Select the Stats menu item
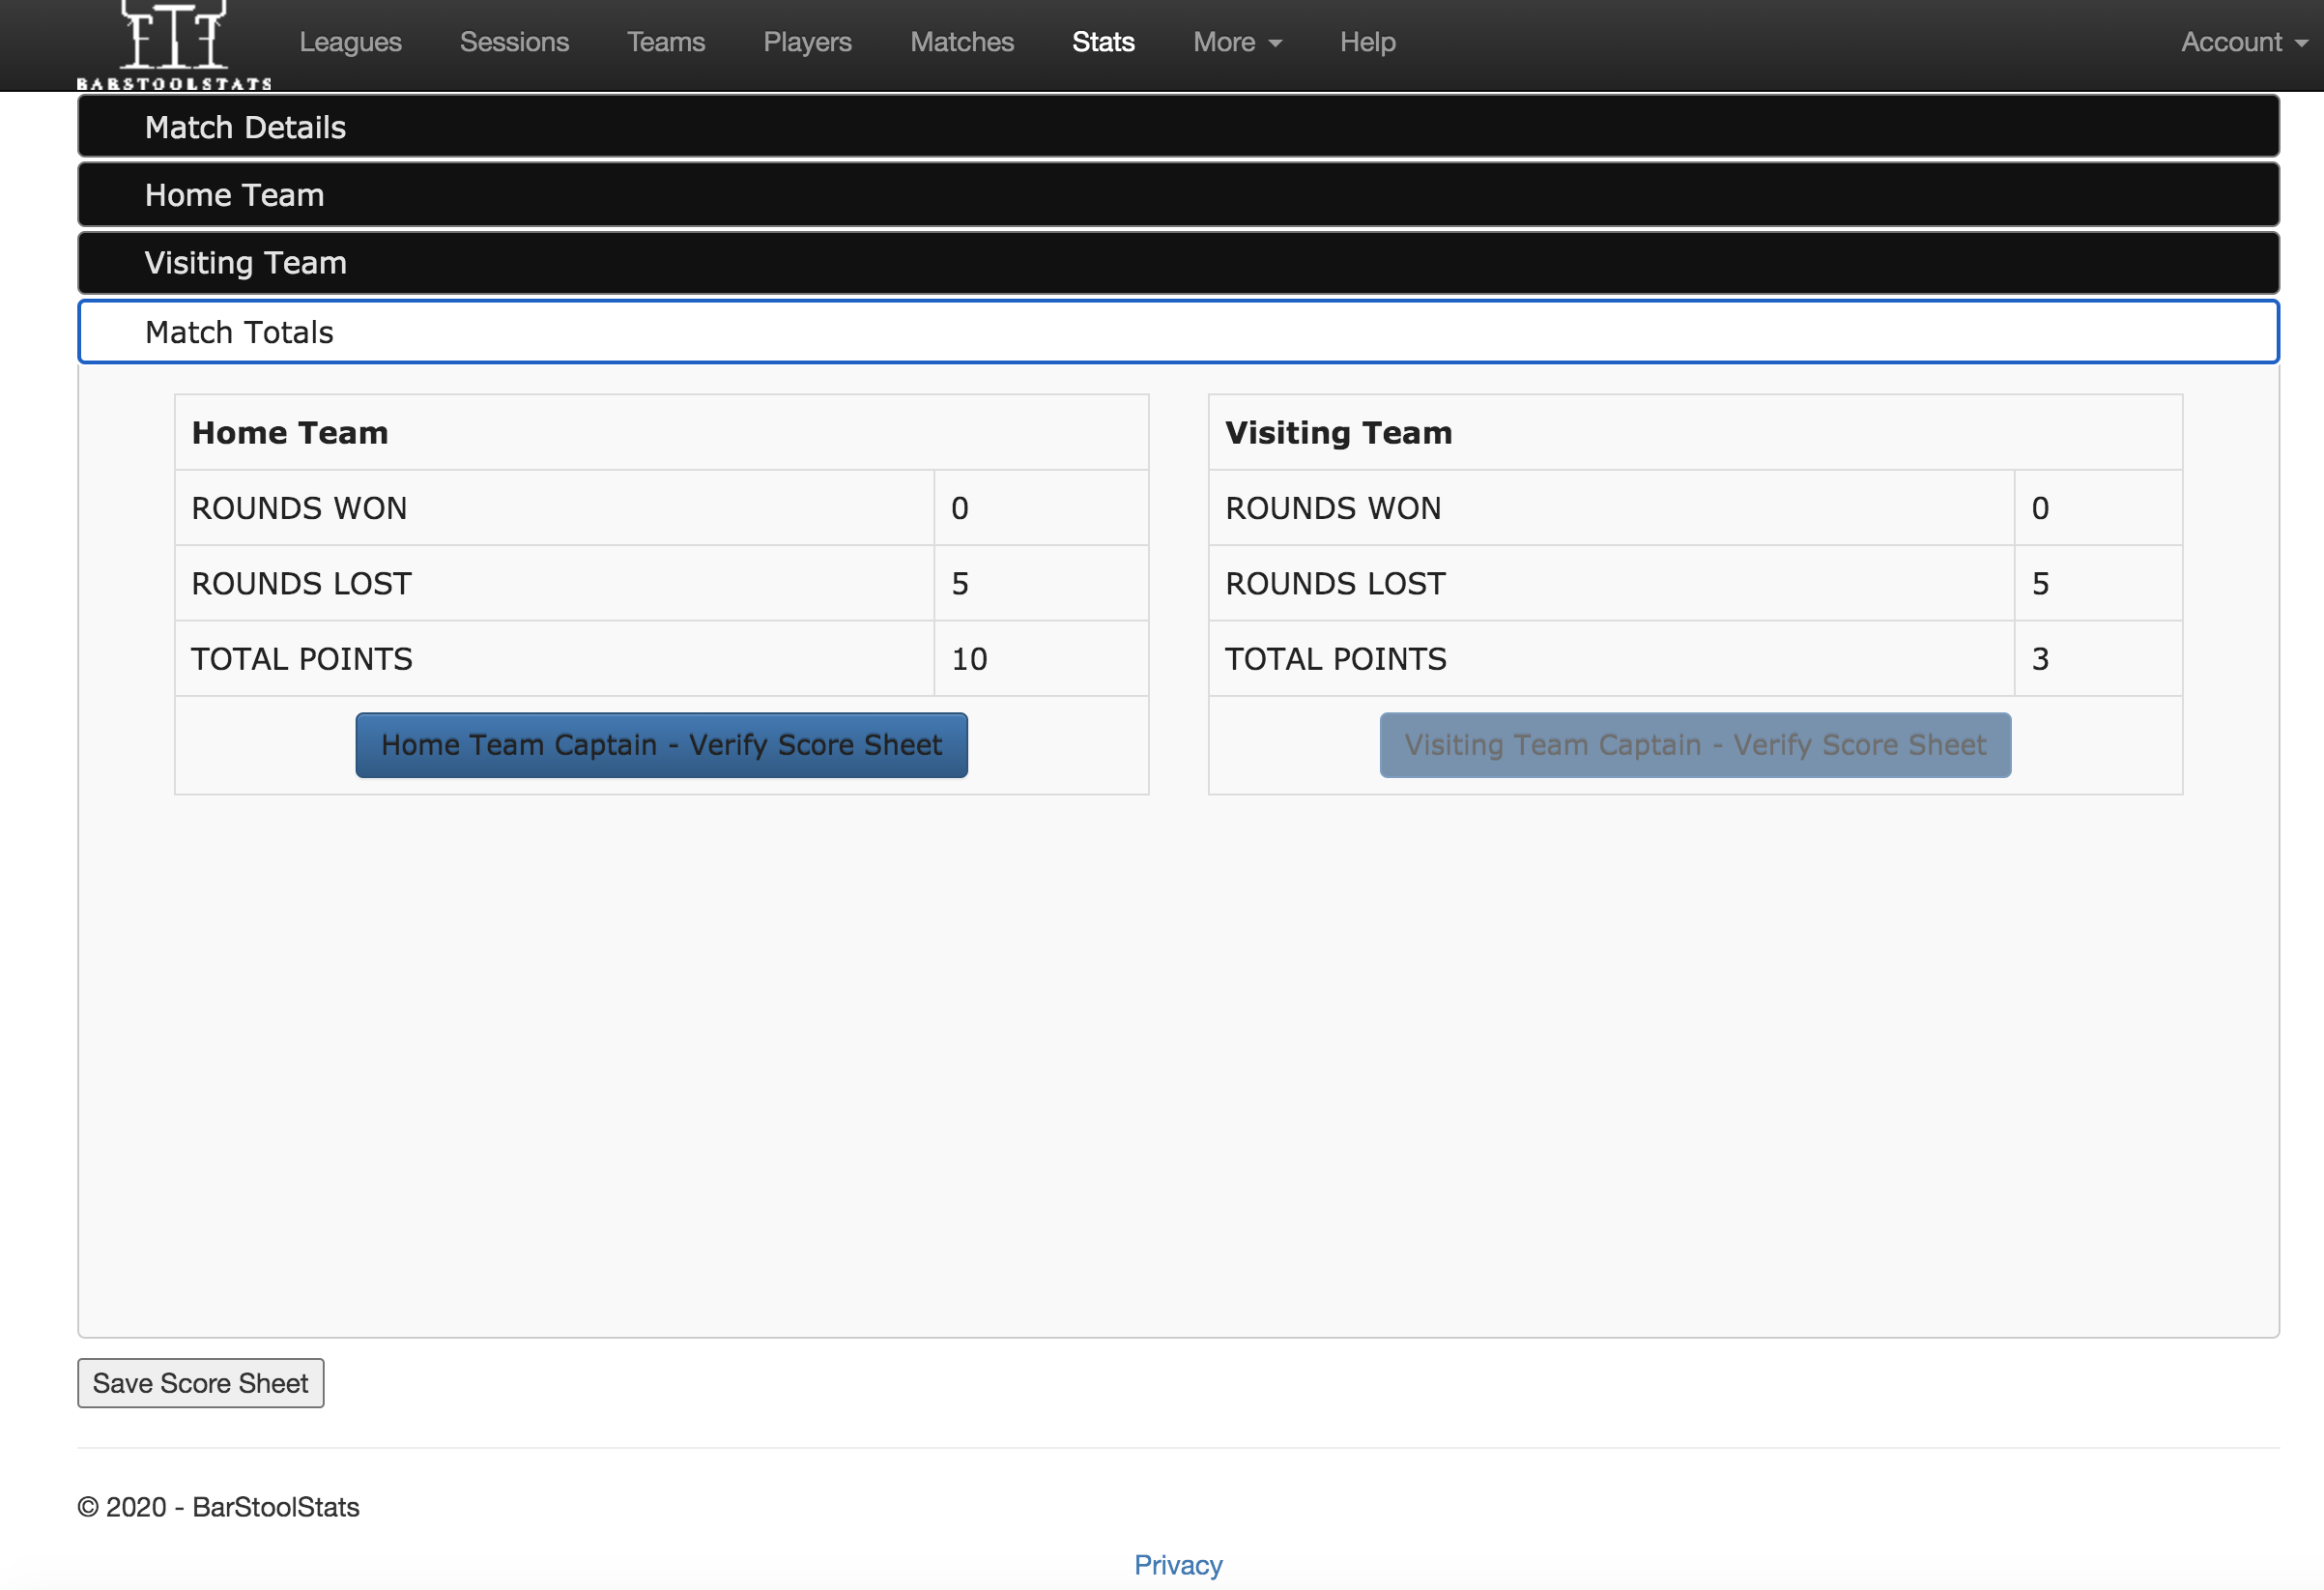The height and width of the screenshot is (1590, 2324). click(1103, 42)
